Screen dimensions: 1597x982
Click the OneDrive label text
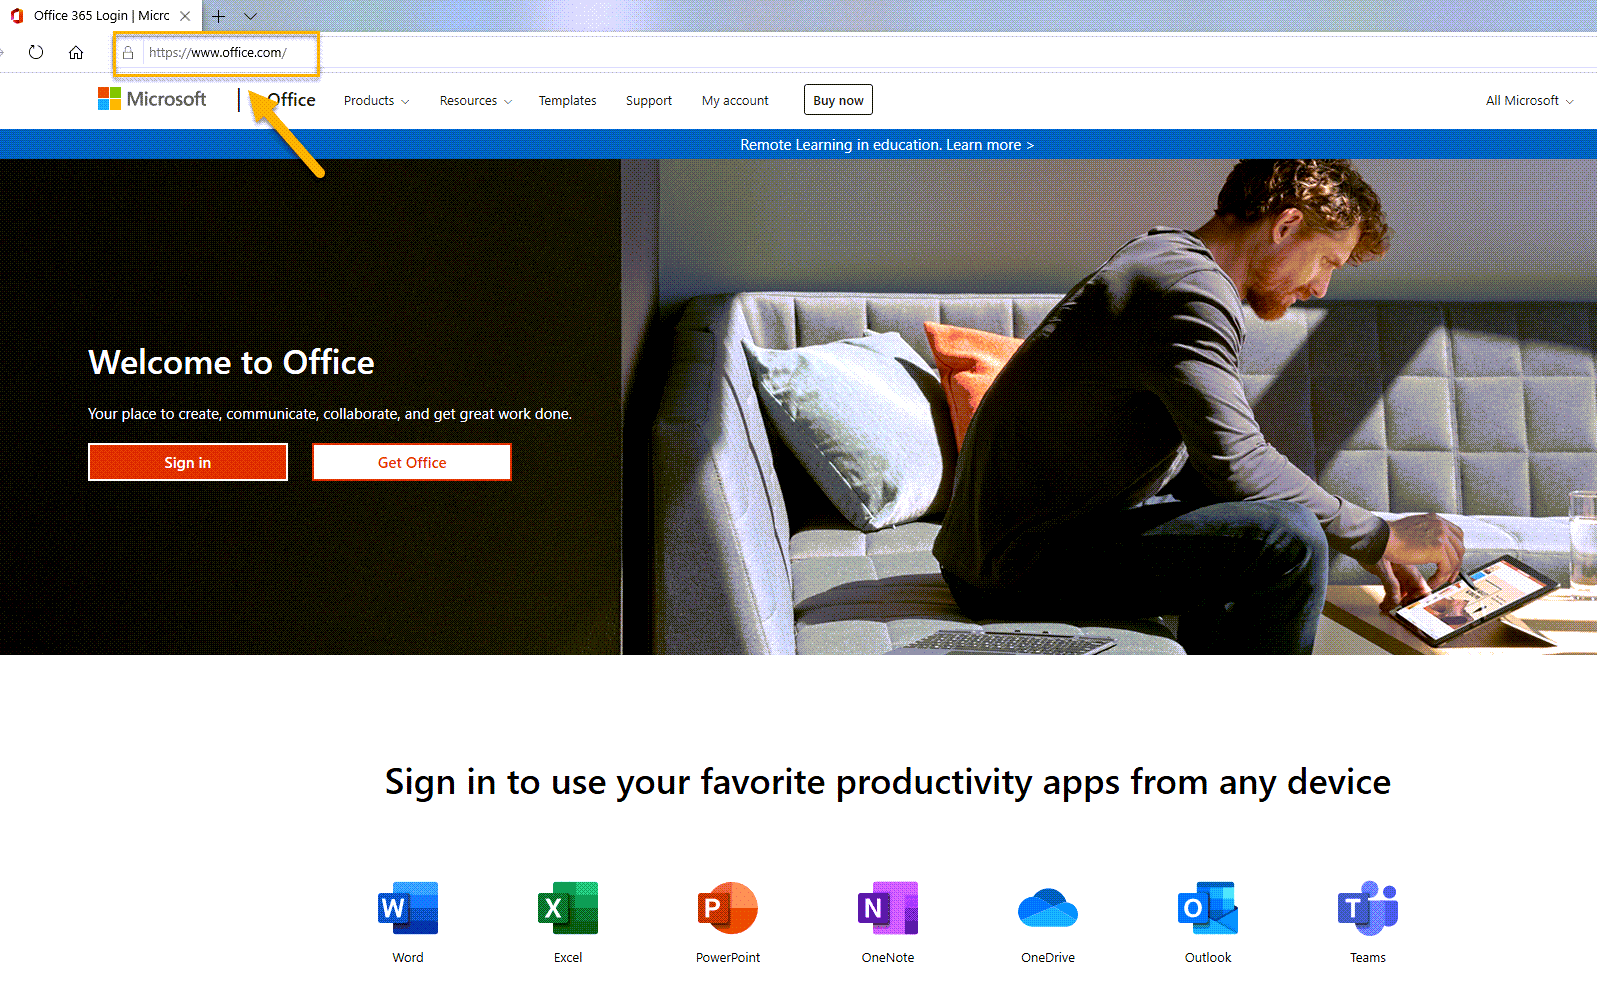(1048, 957)
